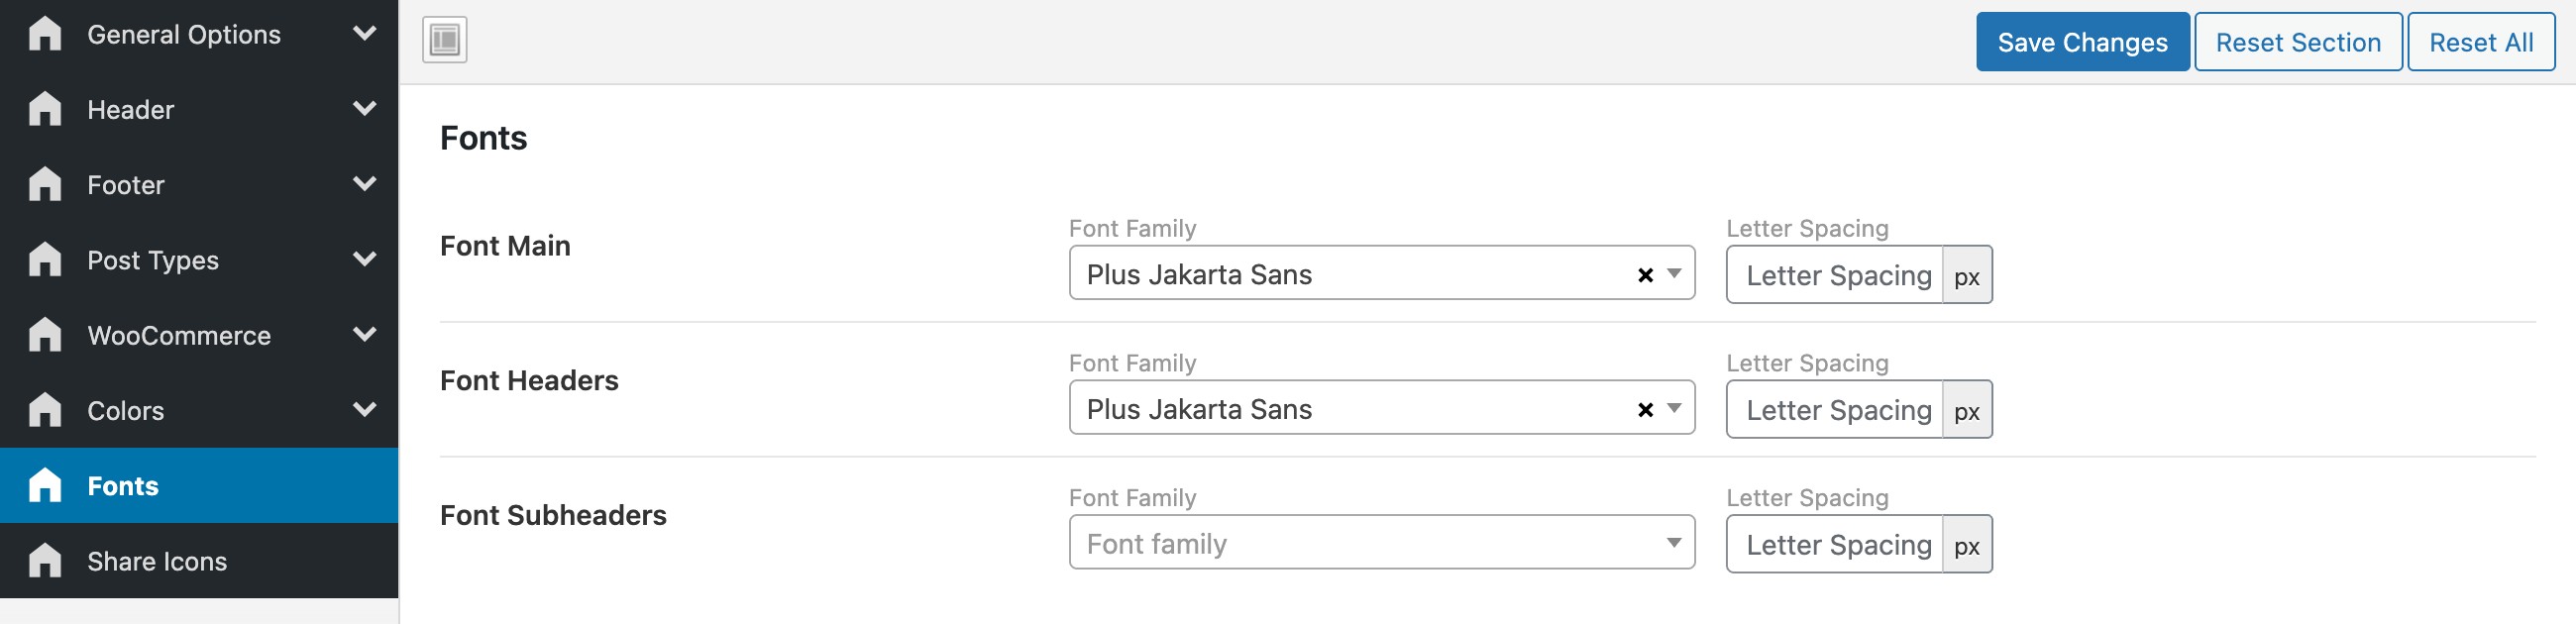This screenshot has width=2576, height=624.
Task: Expand the Post Types chevron
Action: pyautogui.click(x=365, y=260)
